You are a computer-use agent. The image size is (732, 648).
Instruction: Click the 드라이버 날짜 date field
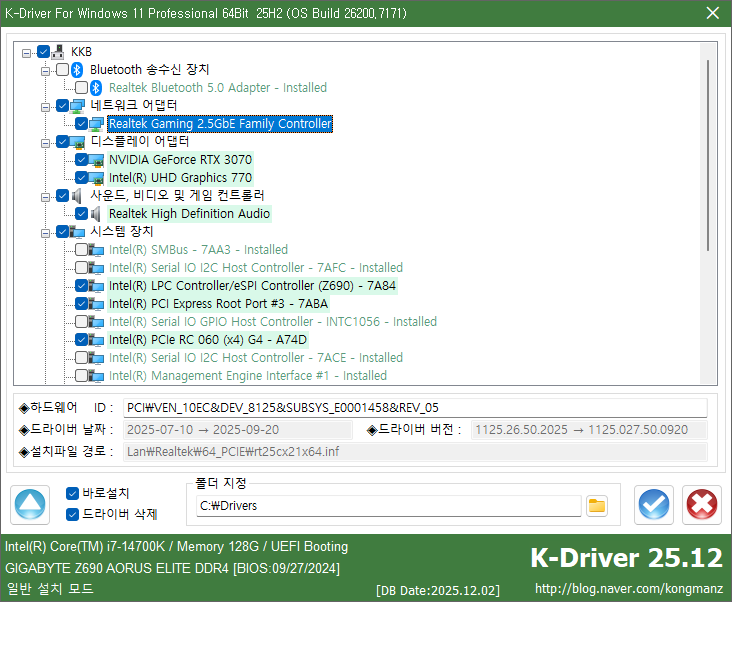[238, 430]
